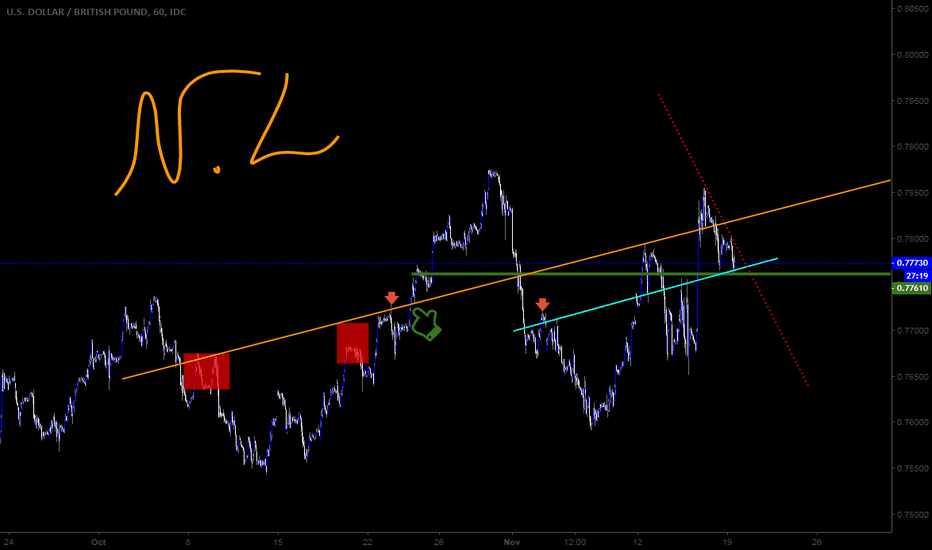Click the 27:19 bar countdown label
The height and width of the screenshot is (550, 932).
coord(917,276)
